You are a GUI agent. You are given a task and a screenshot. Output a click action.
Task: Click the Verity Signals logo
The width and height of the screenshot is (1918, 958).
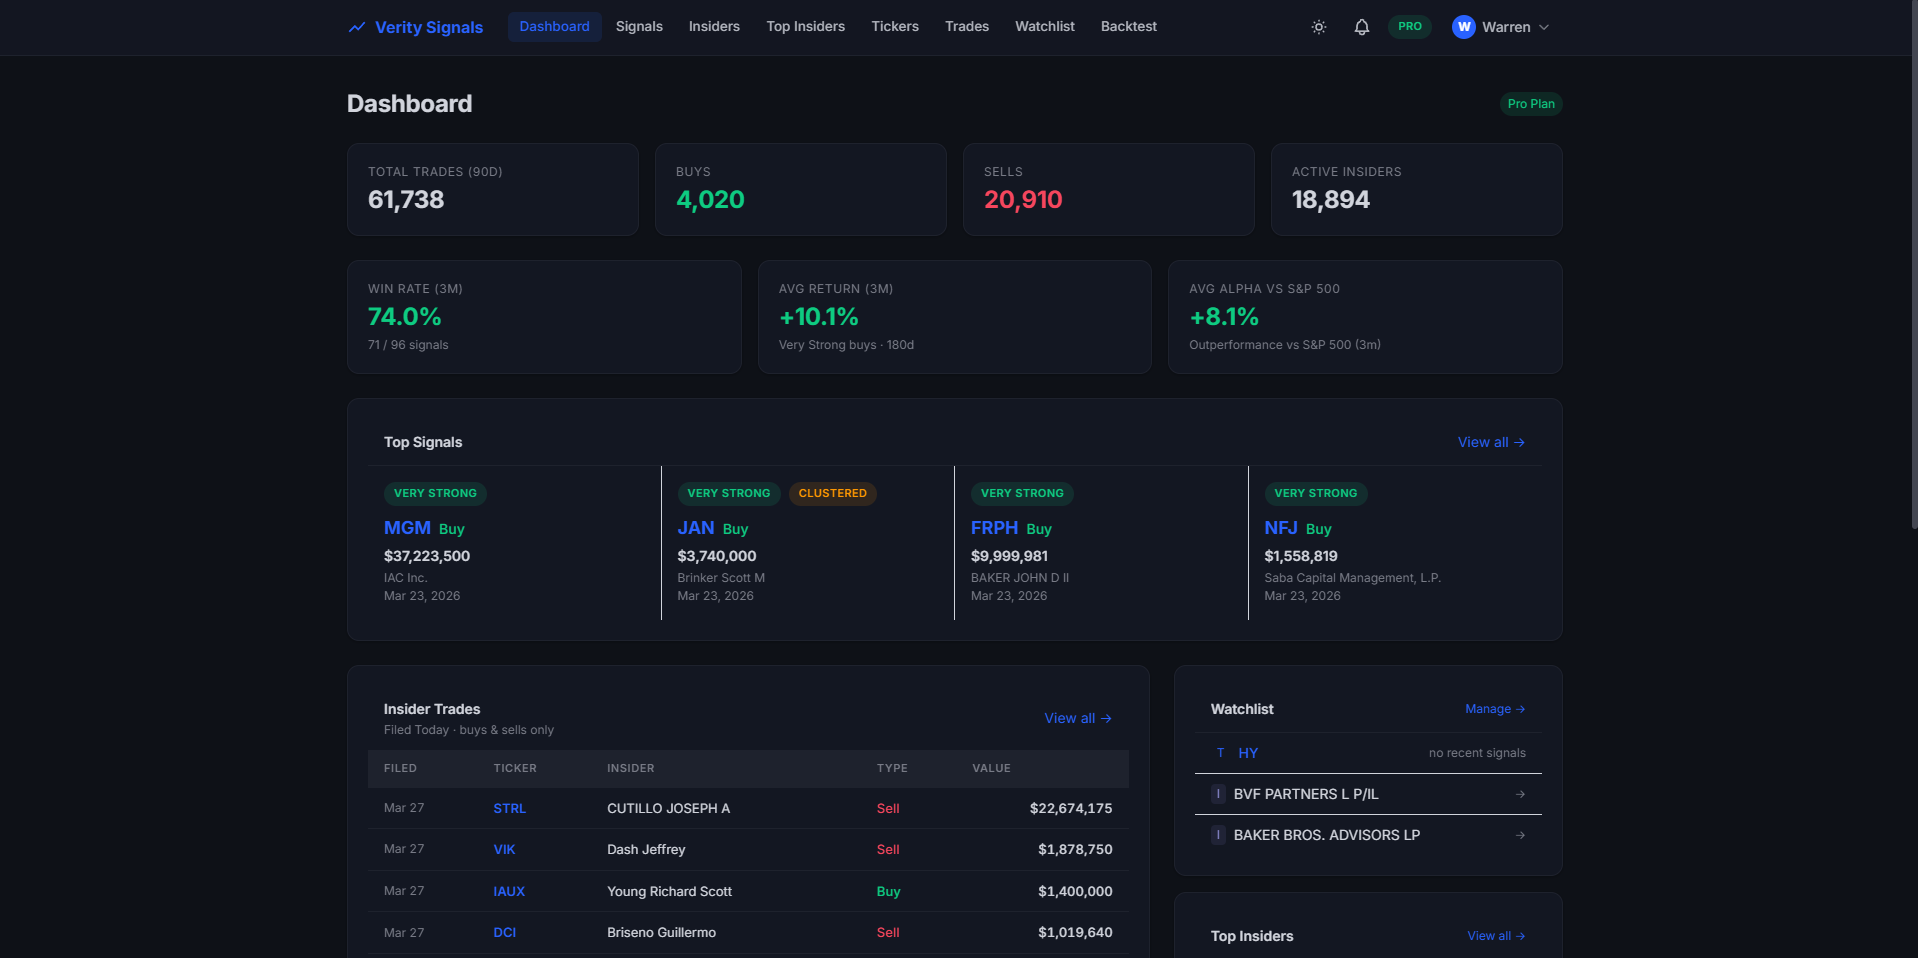[x=415, y=27]
